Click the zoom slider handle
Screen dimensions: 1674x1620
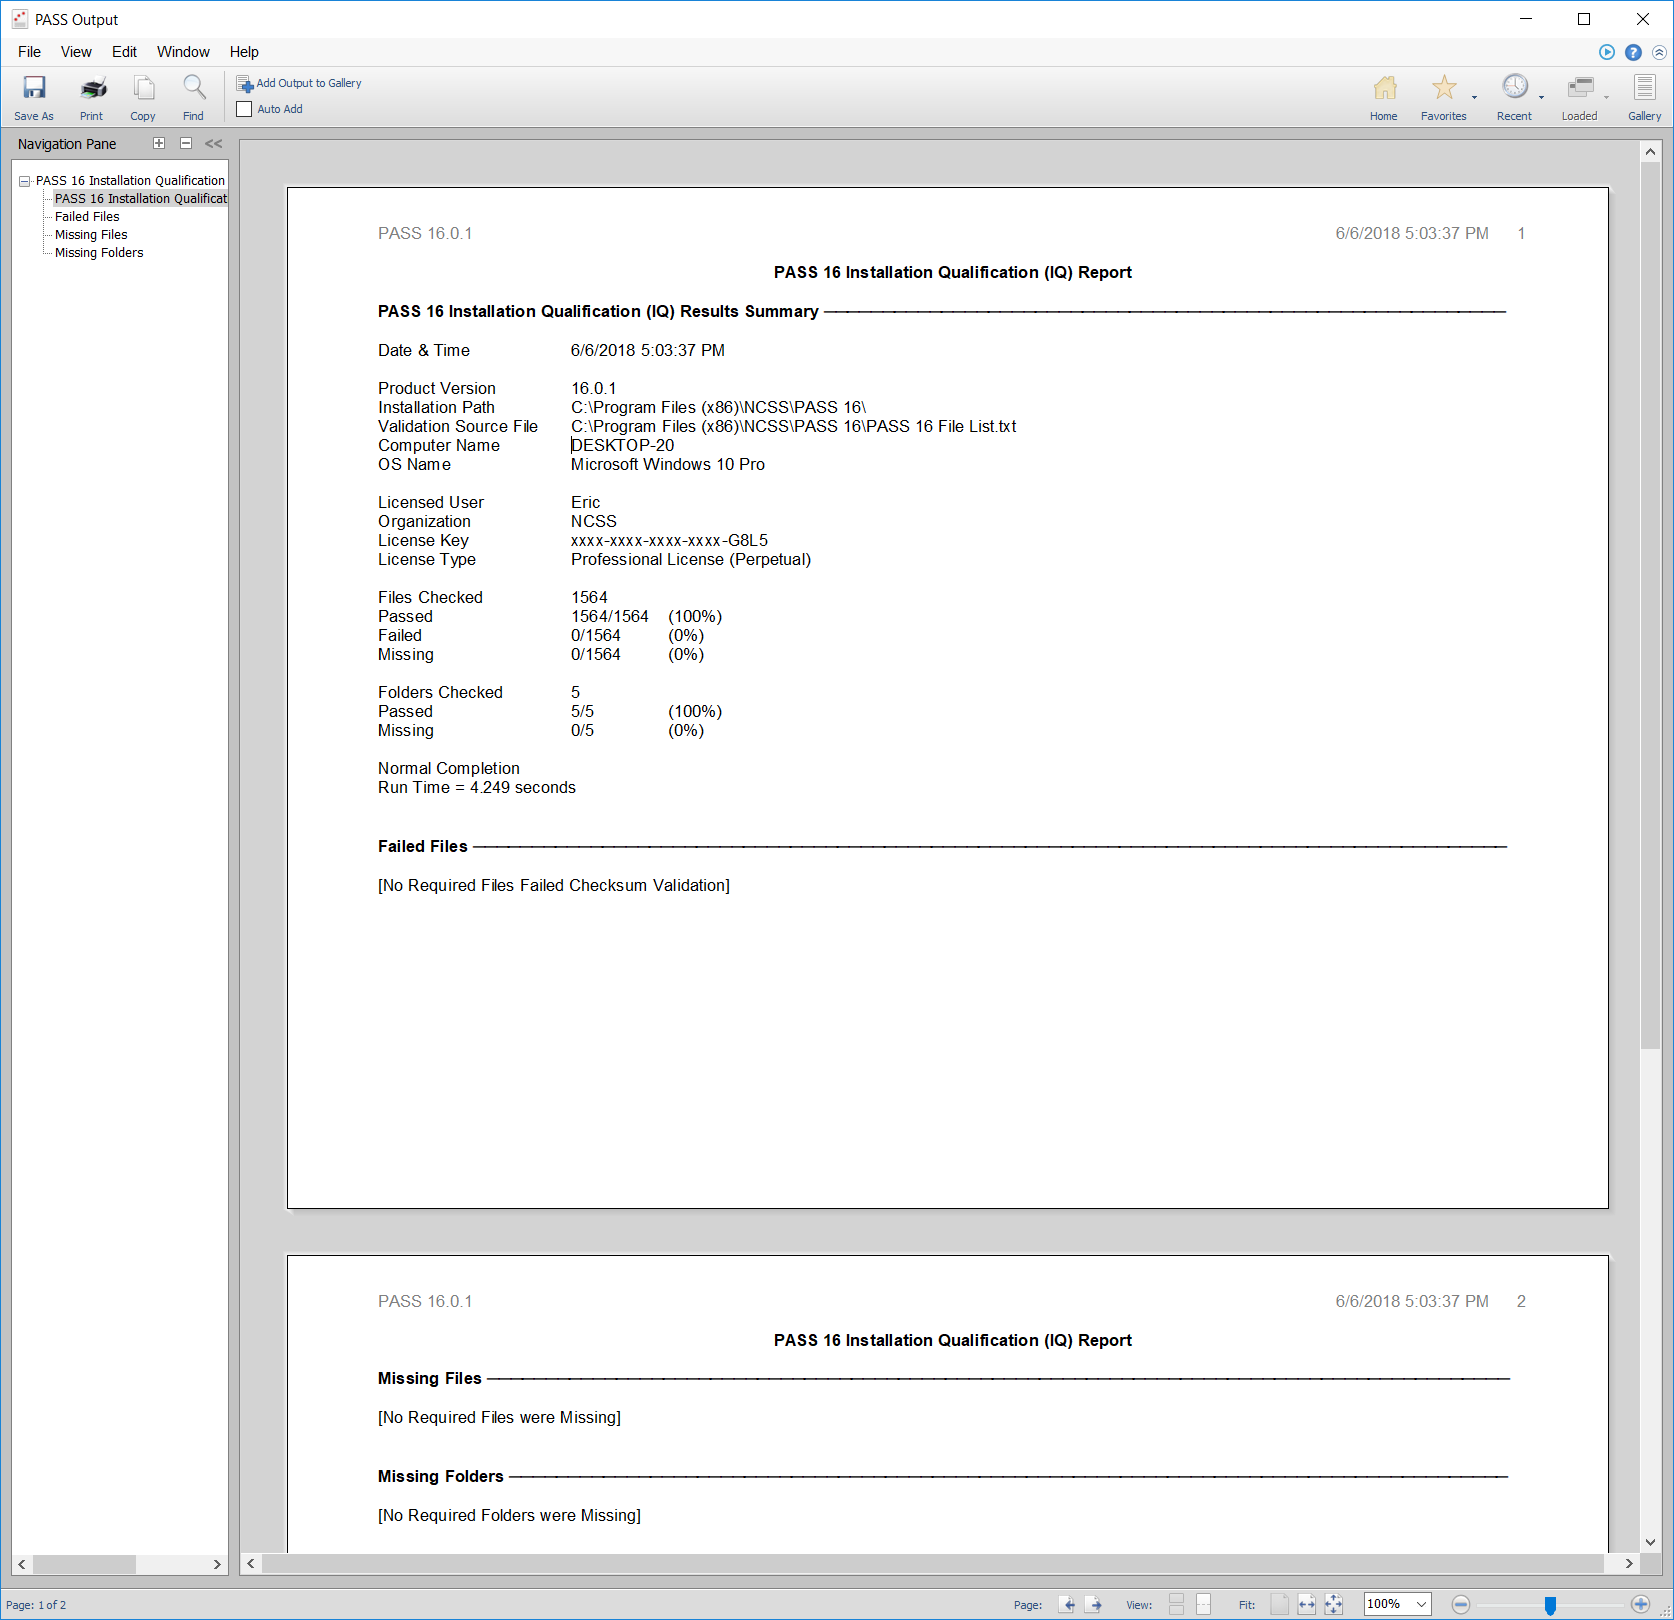coord(1550,1605)
